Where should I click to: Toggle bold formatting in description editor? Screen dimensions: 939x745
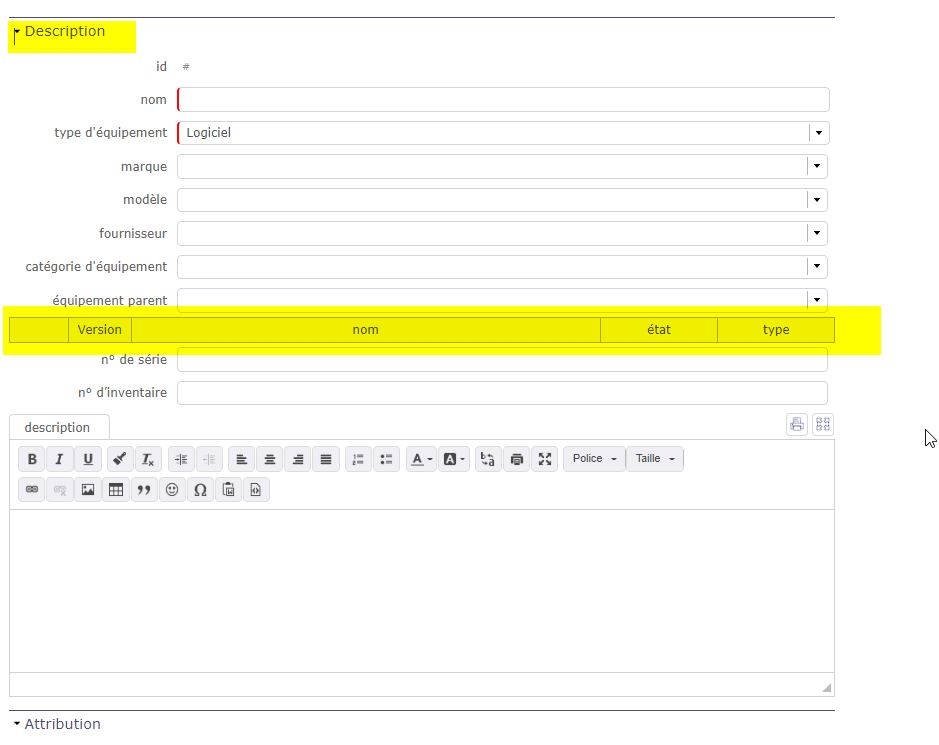[32, 459]
